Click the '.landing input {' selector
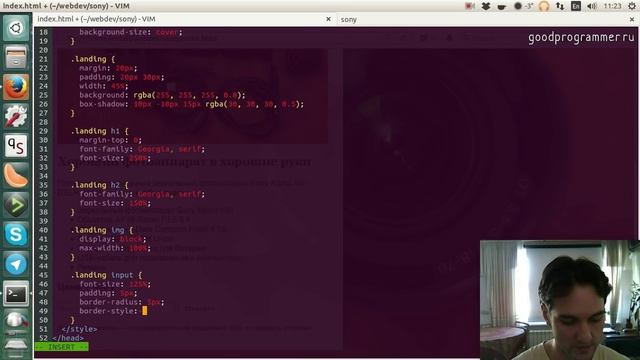640x360 pixels. 107,275
